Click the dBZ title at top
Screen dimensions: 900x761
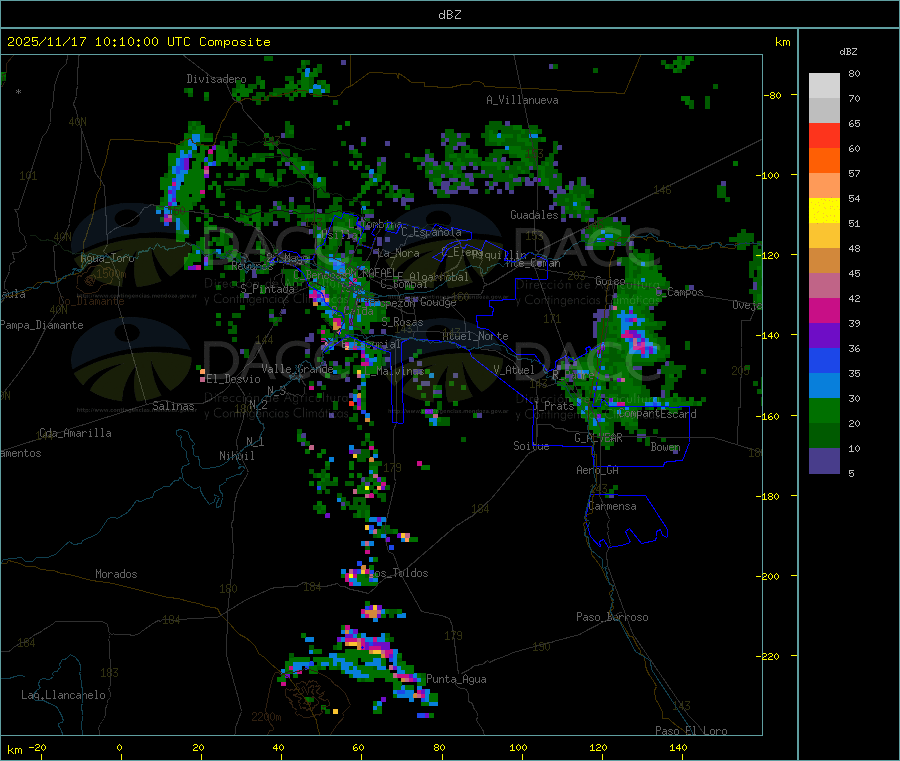pyautogui.click(x=449, y=15)
